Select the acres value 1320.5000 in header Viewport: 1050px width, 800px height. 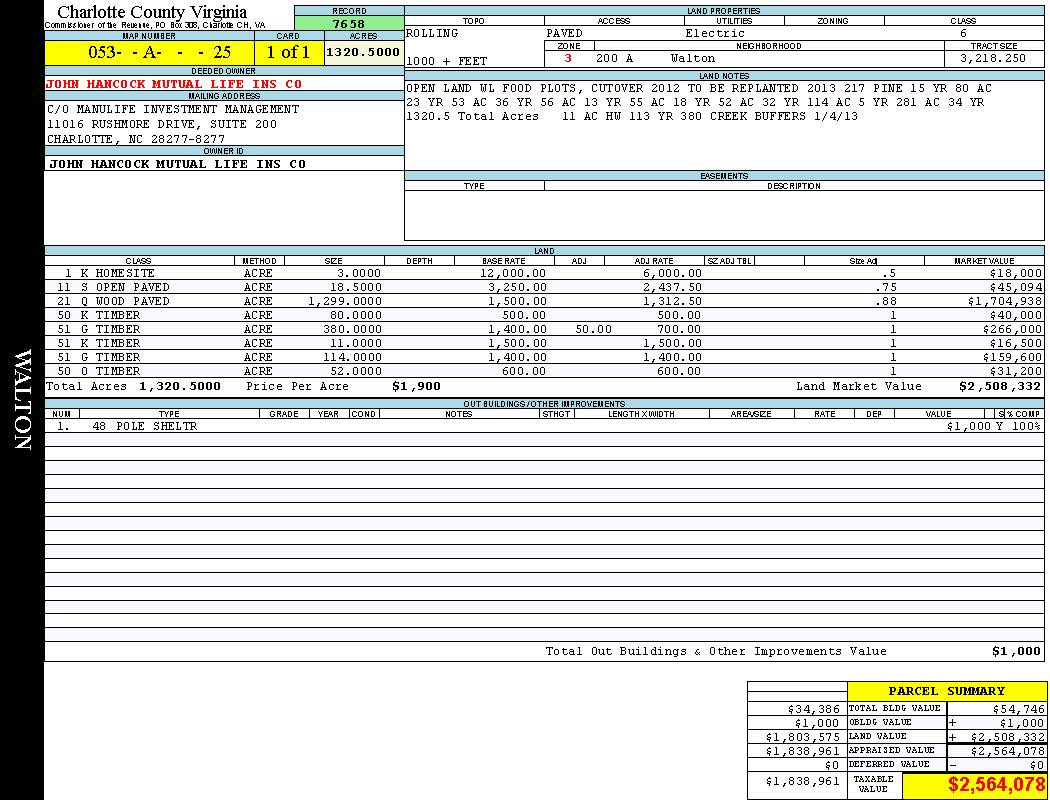point(363,52)
